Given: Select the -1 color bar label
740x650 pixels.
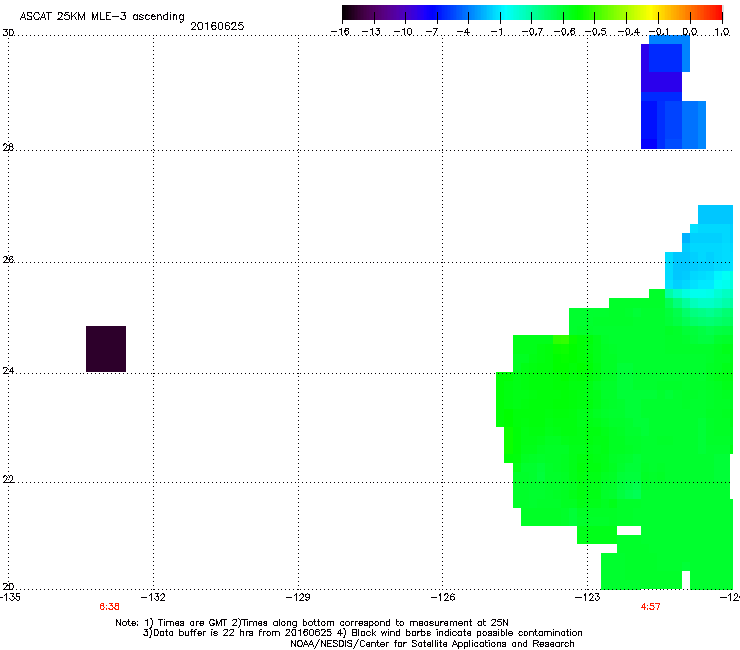Looking at the screenshot, I should click(496, 32).
